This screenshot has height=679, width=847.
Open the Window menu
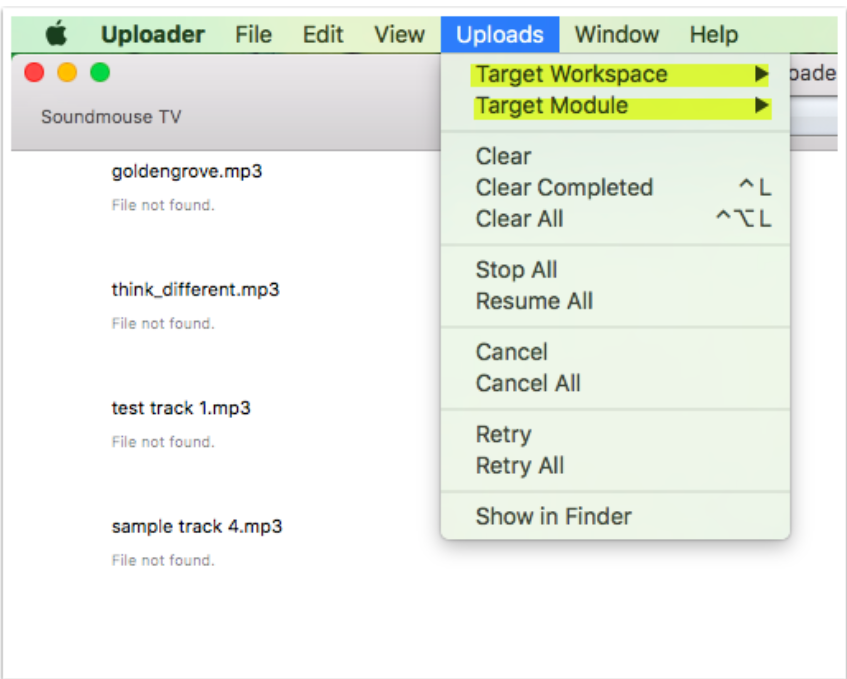click(617, 35)
